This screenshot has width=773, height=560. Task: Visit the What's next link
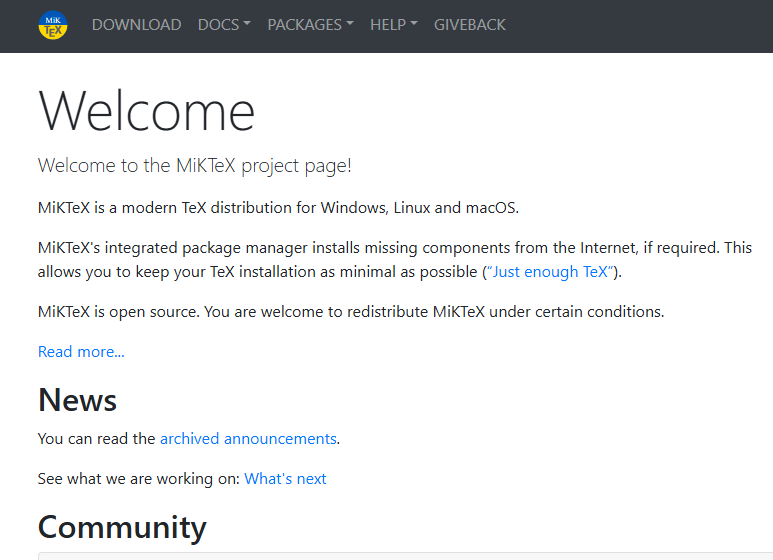pyautogui.click(x=285, y=479)
